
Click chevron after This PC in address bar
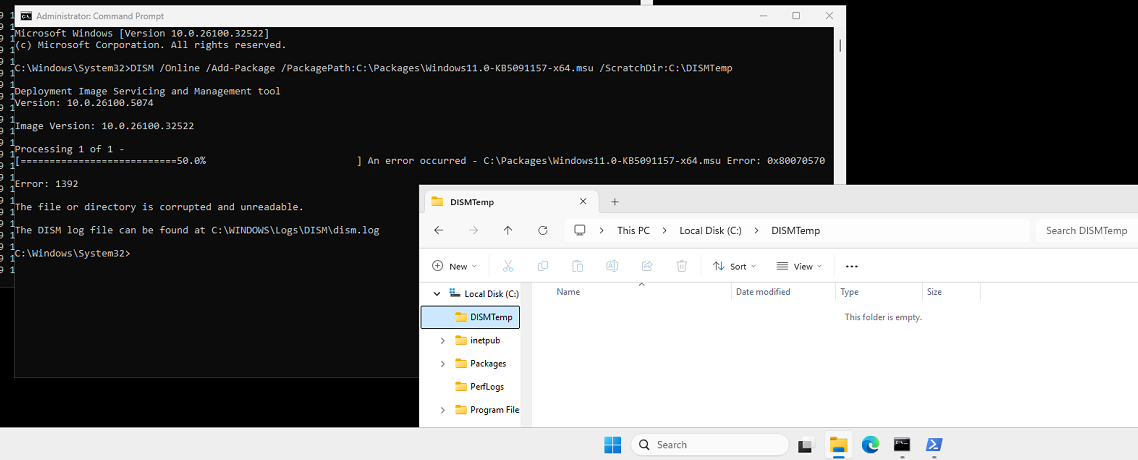point(665,231)
